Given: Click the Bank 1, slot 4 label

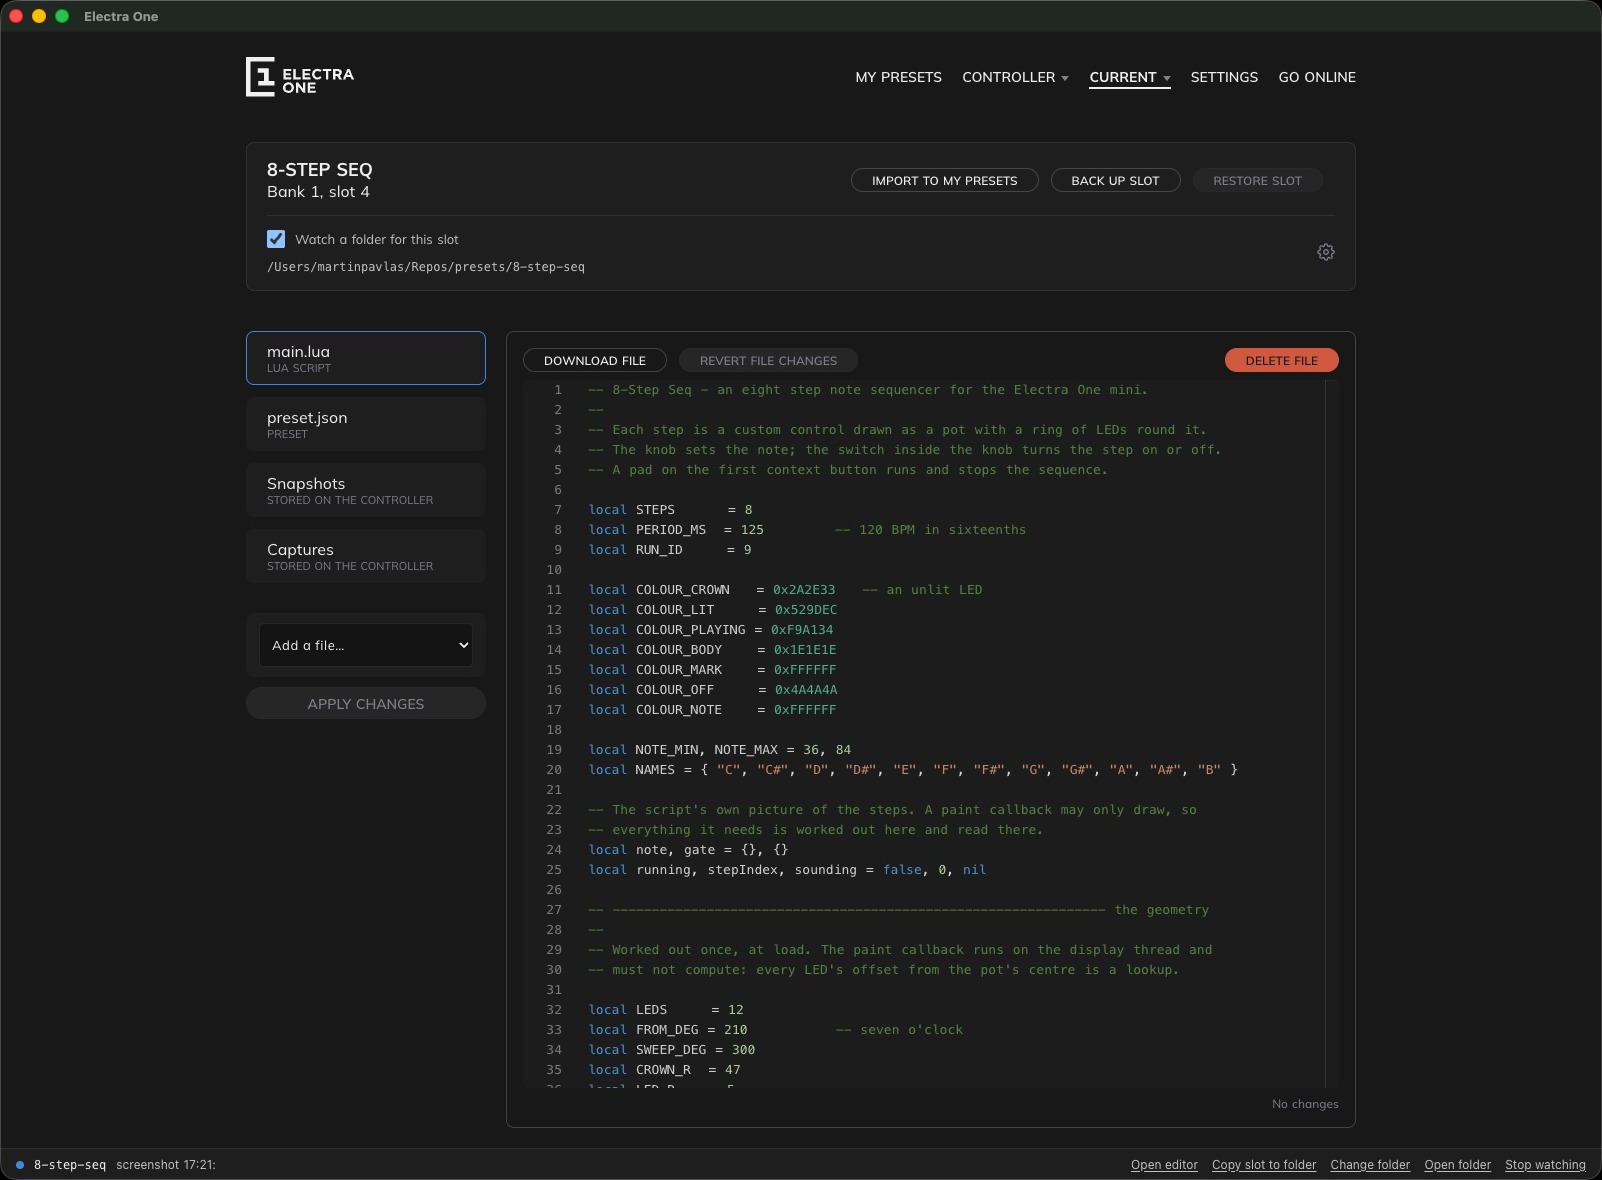Looking at the screenshot, I should (x=318, y=192).
